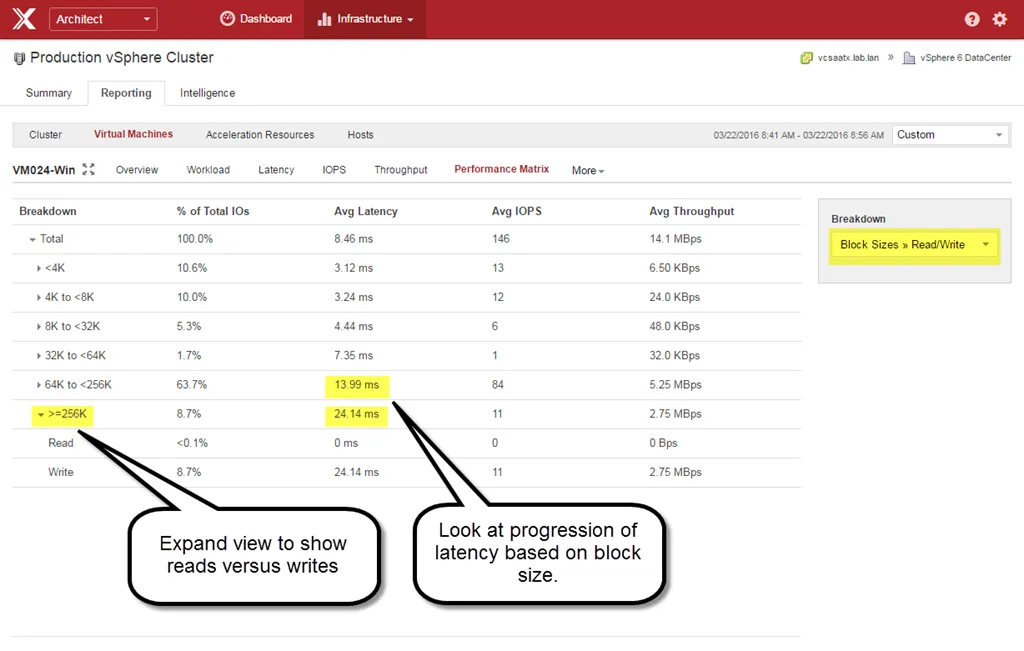Open the Hosts sub-tab
Screen dimensions: 1024x651
coord(360,135)
